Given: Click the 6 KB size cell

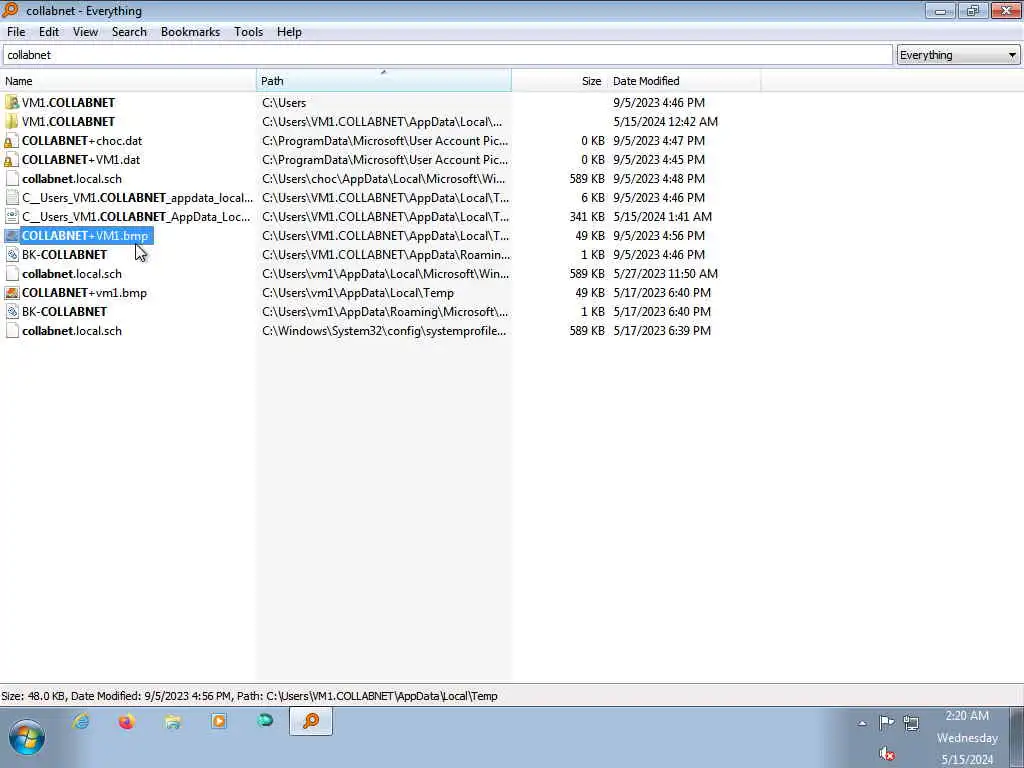Looking at the screenshot, I should (592, 197).
